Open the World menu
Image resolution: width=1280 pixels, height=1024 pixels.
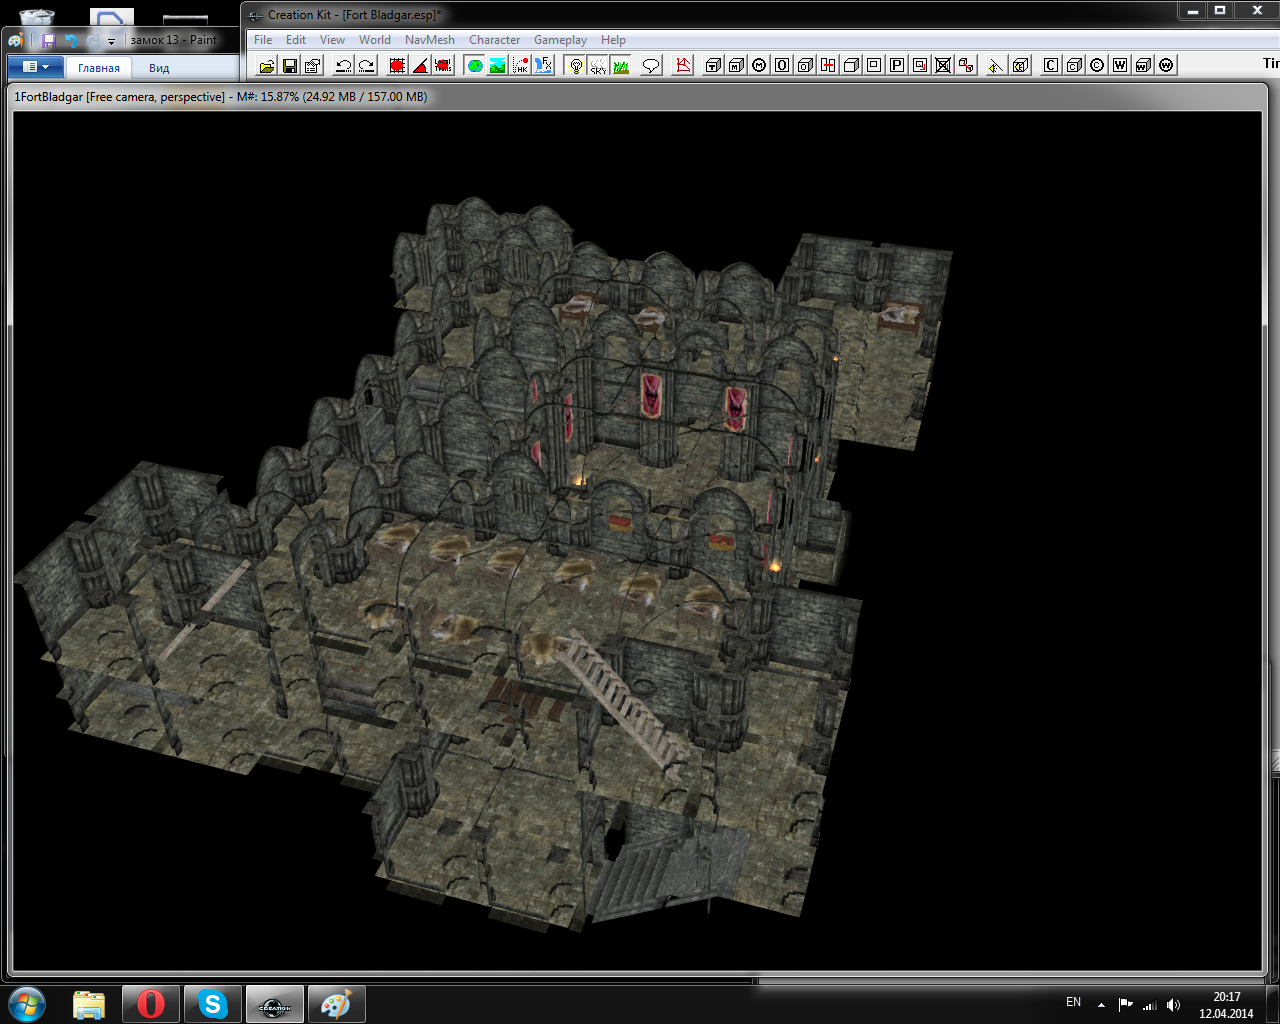pyautogui.click(x=375, y=40)
